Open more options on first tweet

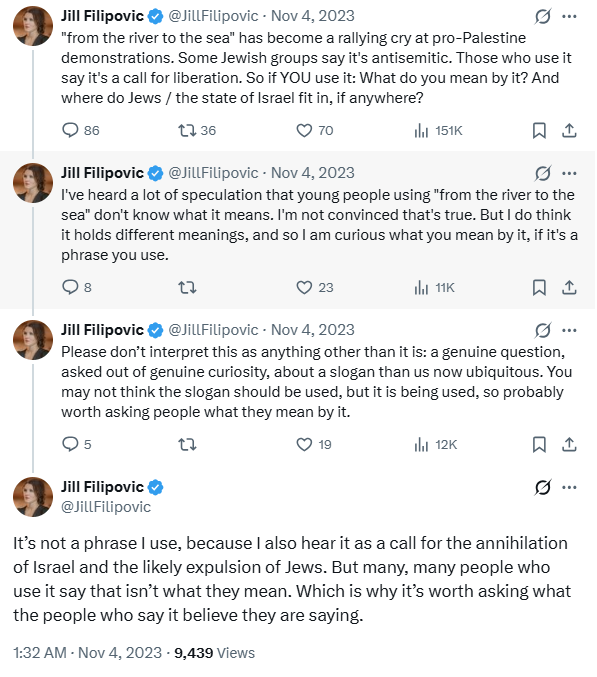point(569,16)
